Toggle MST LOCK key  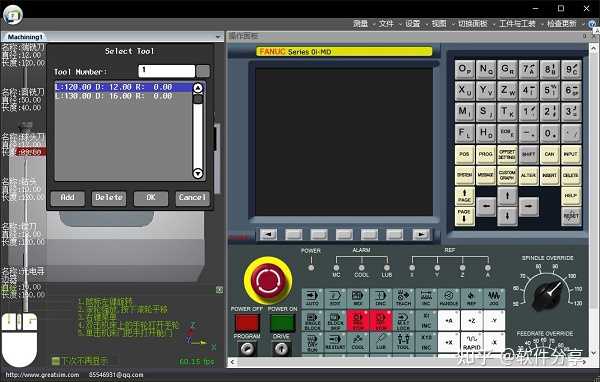tap(403, 321)
